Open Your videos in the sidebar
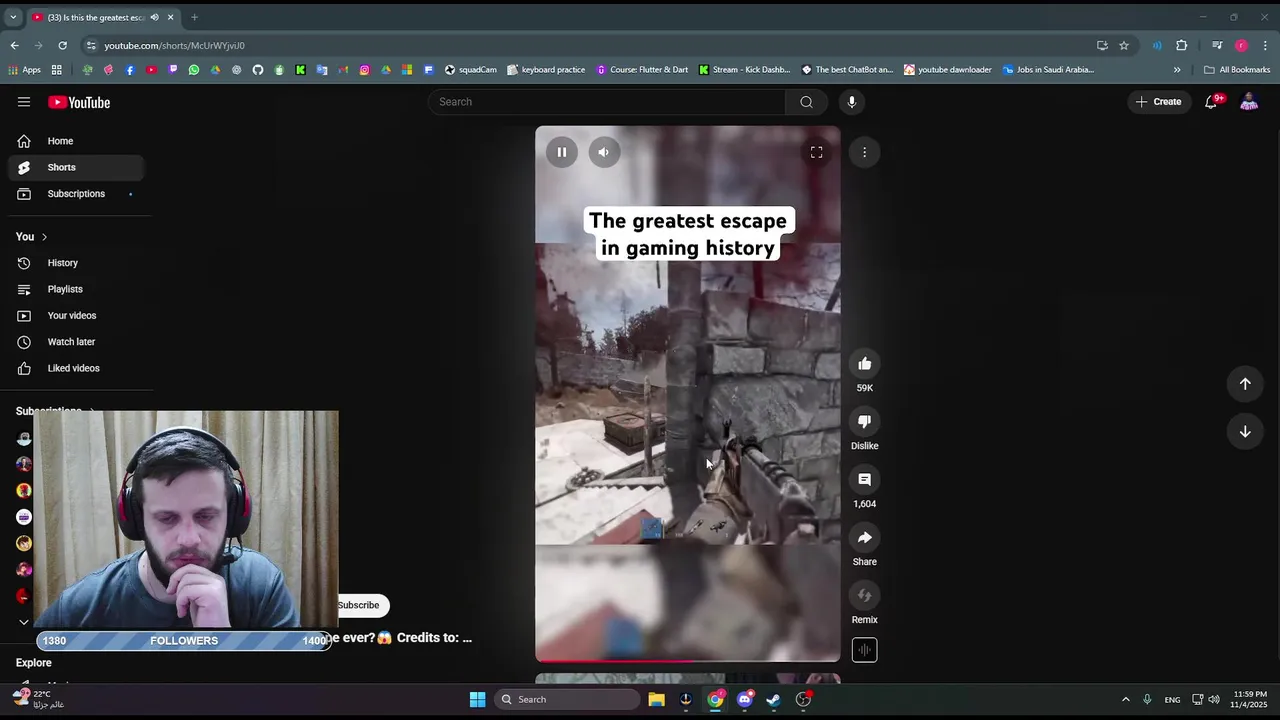This screenshot has height=720, width=1280. point(76,316)
